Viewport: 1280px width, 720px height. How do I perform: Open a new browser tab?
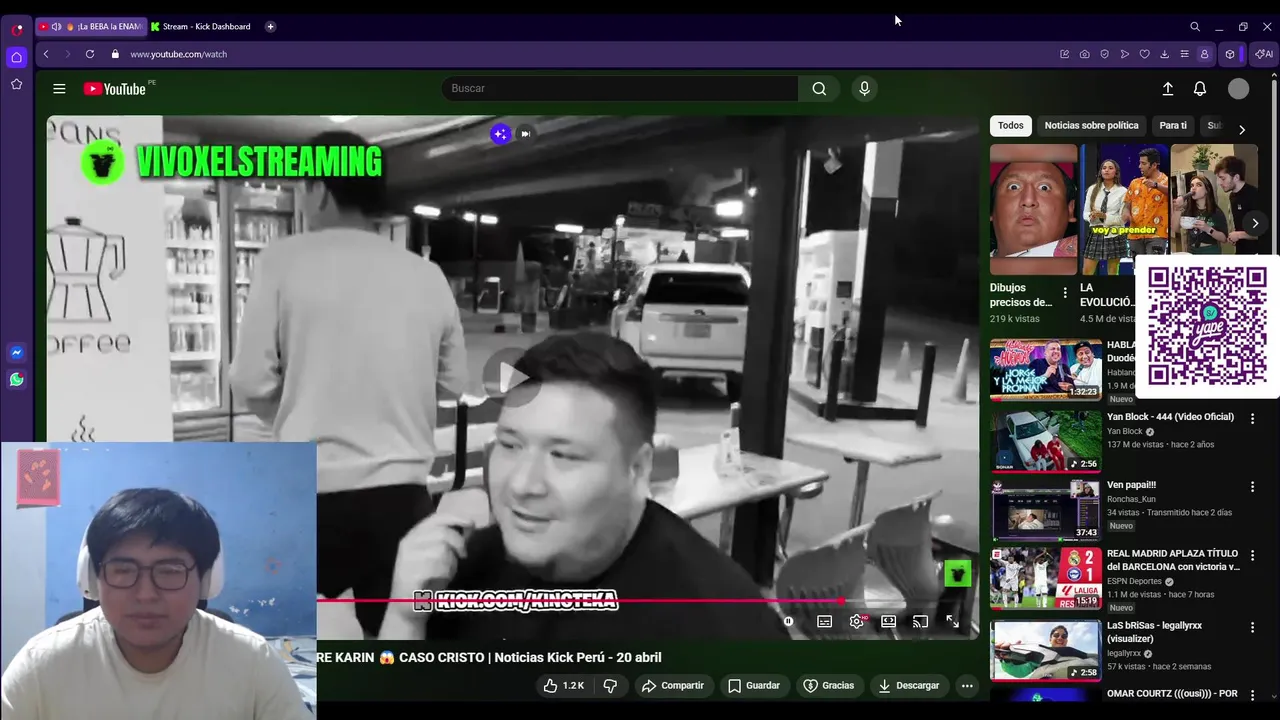(270, 27)
